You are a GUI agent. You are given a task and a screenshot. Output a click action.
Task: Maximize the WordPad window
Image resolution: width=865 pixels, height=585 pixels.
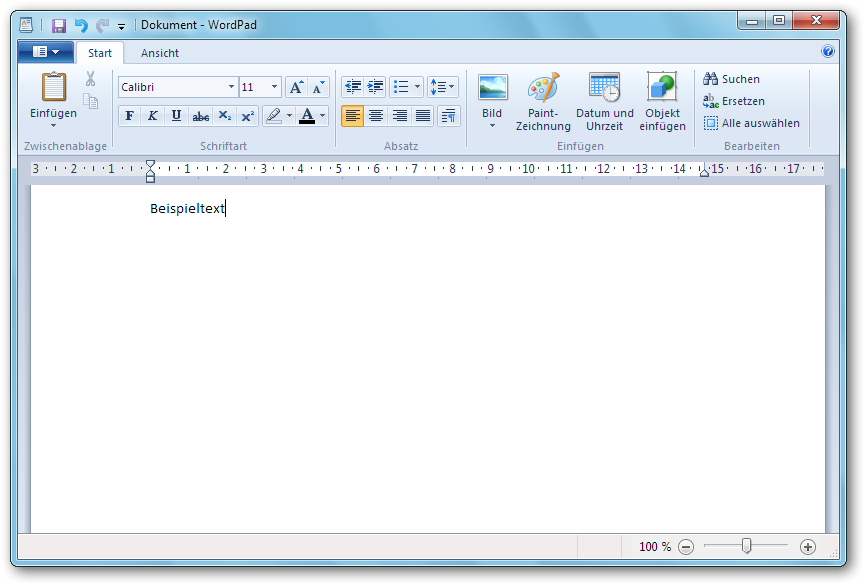click(778, 21)
